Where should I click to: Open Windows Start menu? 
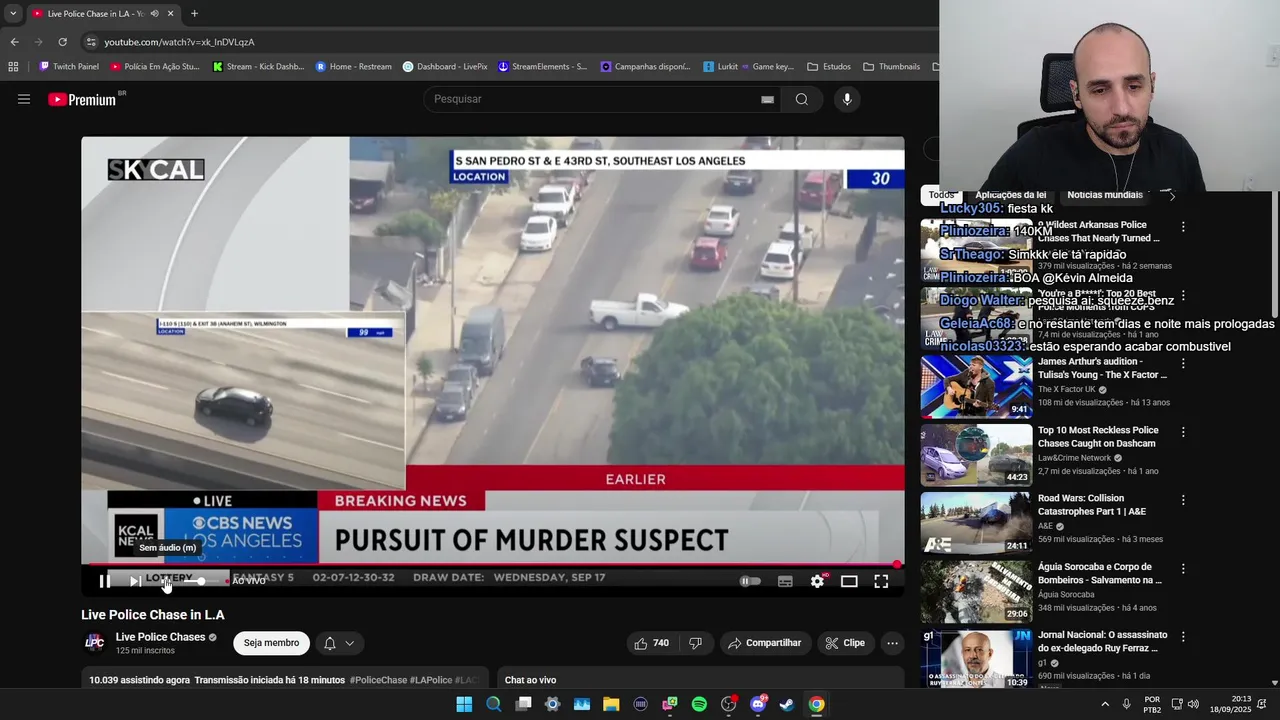(x=464, y=704)
